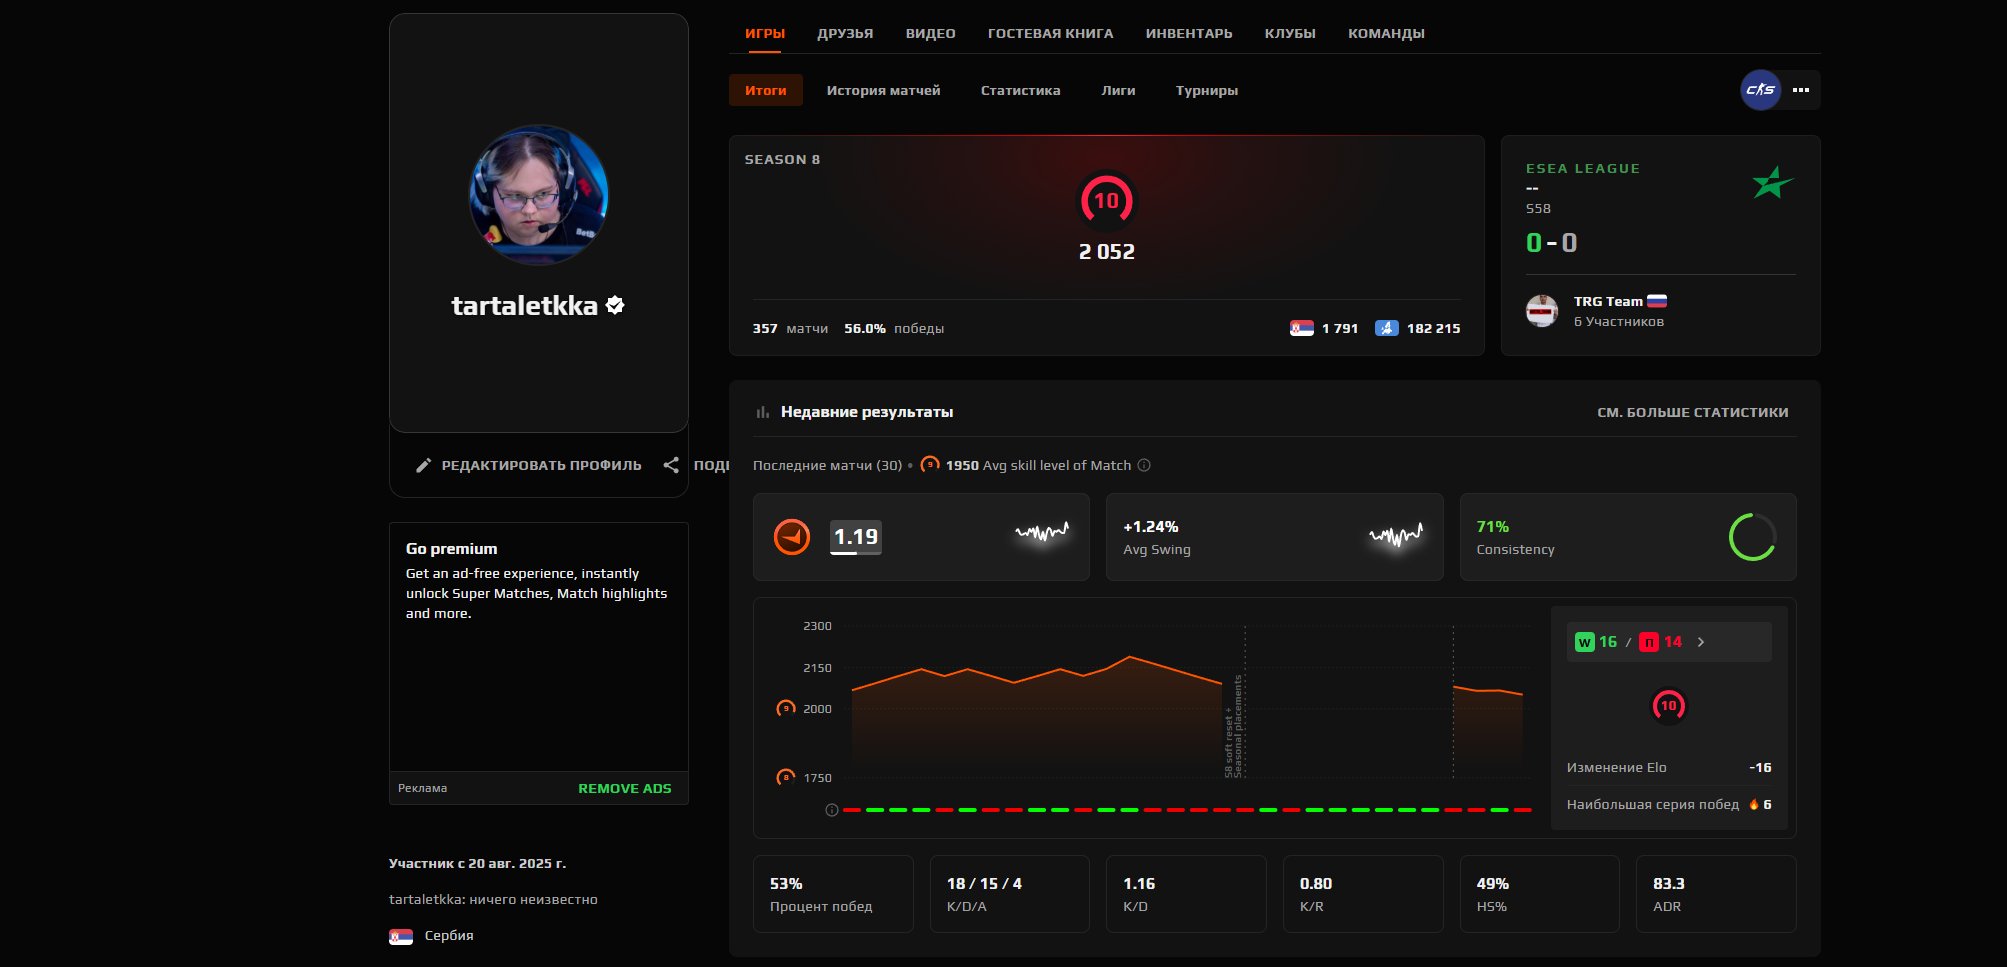Viewport: 2007px width, 967px height.
Task: Click the fire streak icon
Action: coord(1753,804)
